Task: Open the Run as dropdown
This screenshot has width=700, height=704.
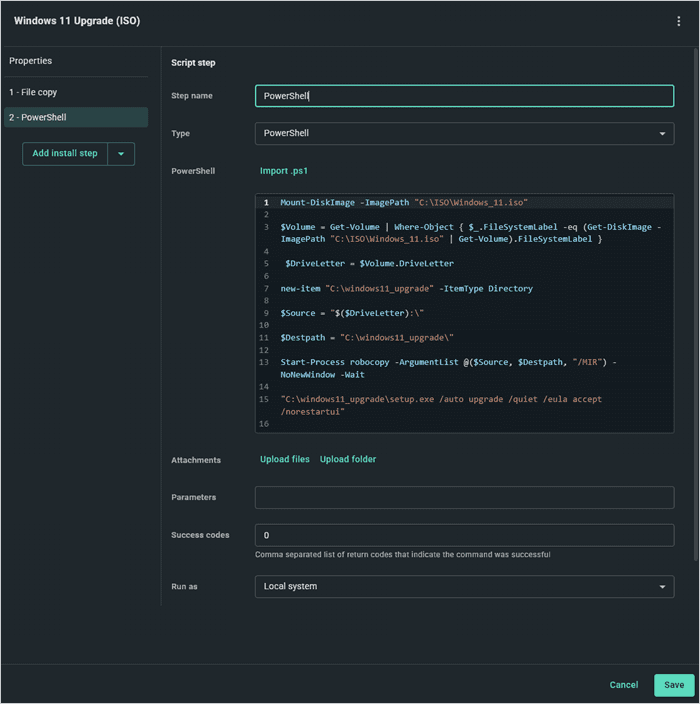Action: click(464, 586)
